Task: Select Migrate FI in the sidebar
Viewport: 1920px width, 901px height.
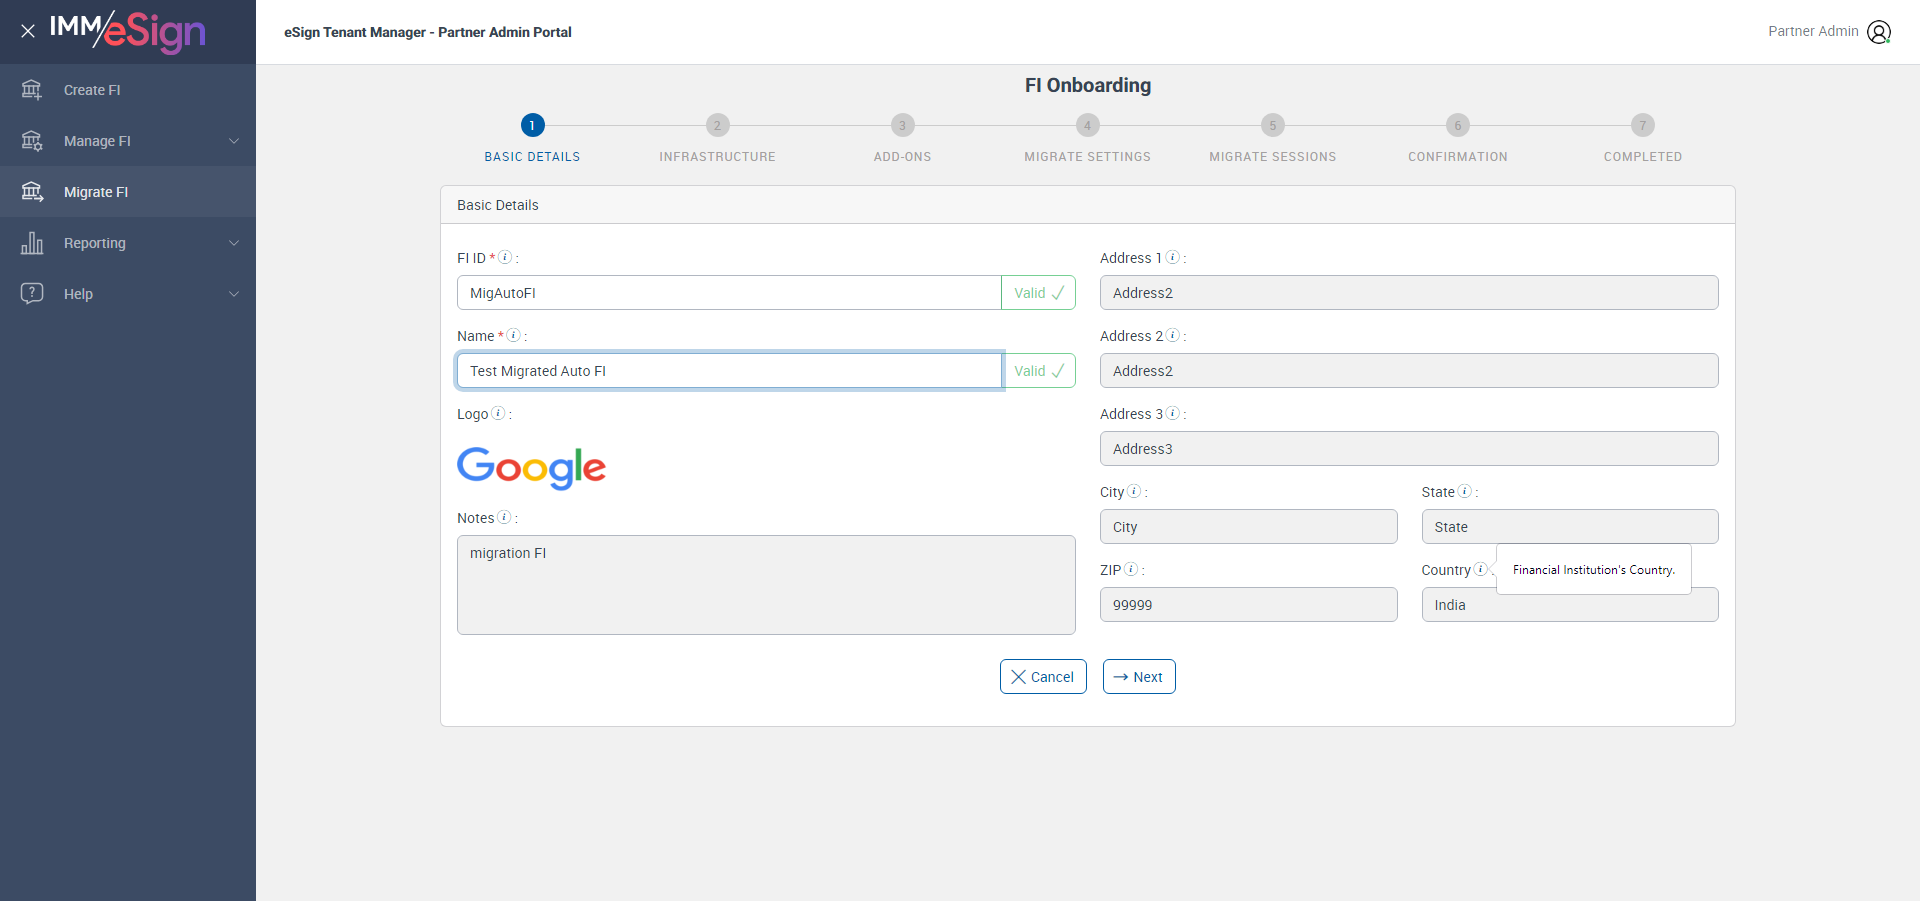Action: click(x=96, y=192)
